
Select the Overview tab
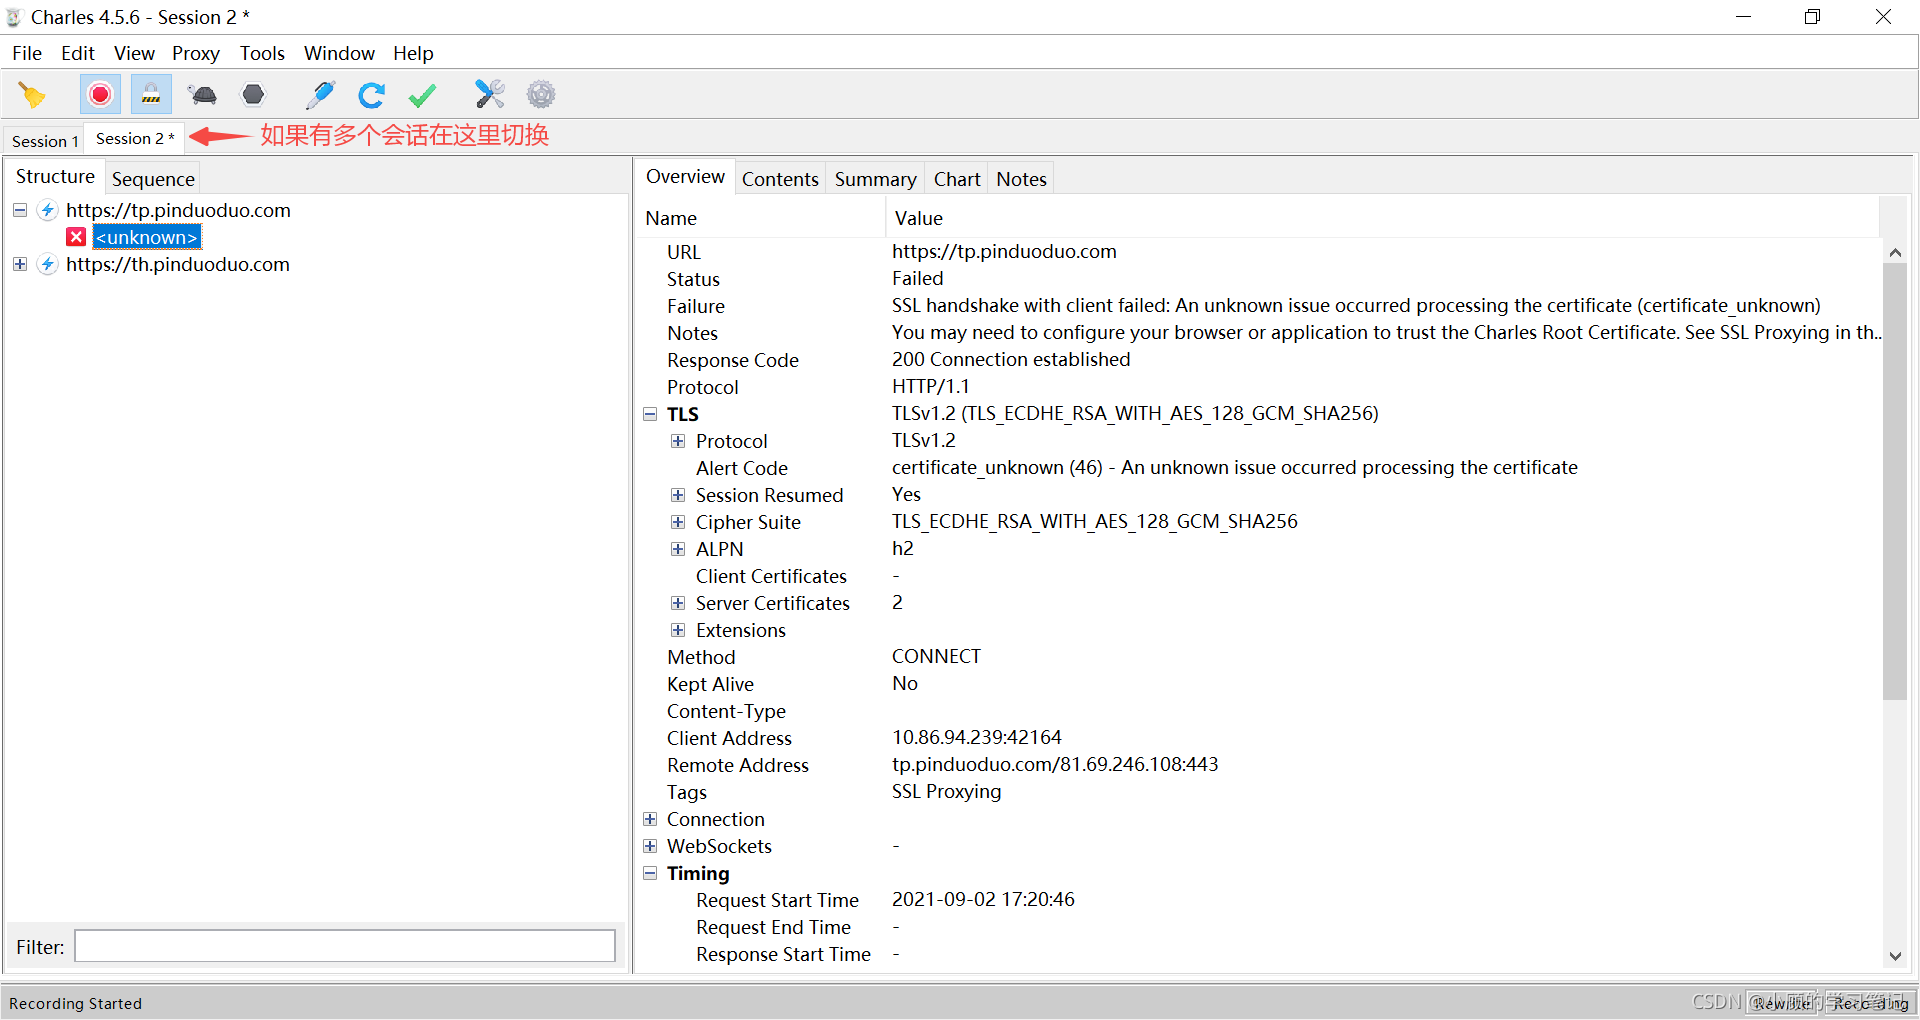(x=685, y=177)
